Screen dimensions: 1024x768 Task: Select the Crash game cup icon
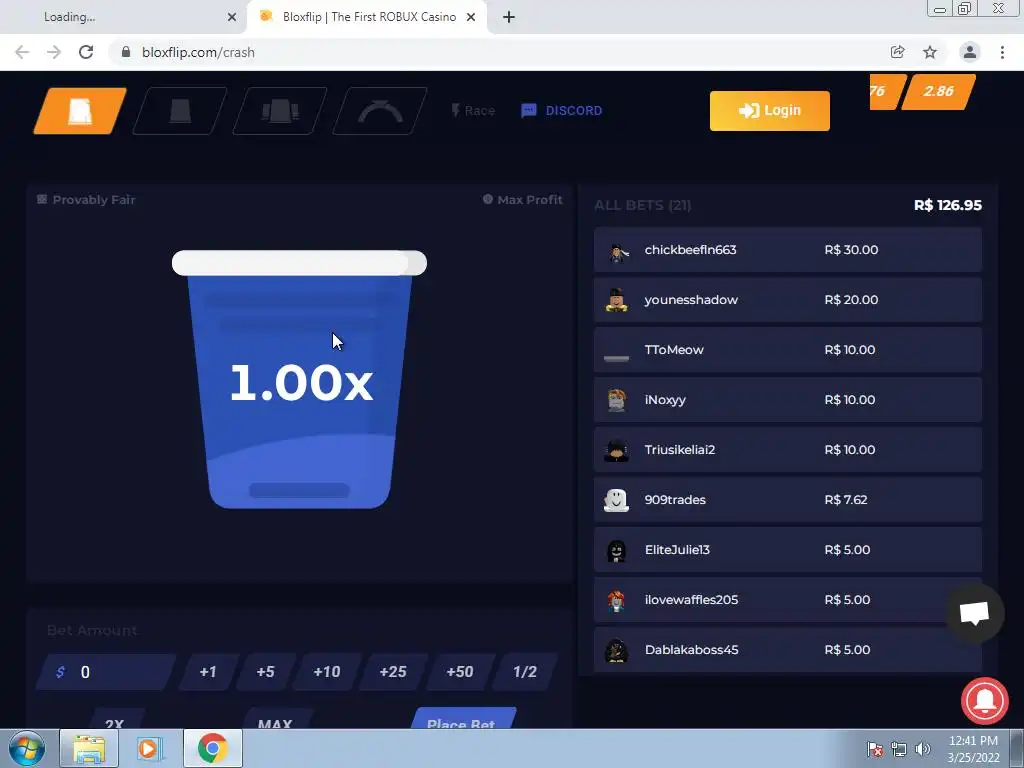(x=80, y=111)
